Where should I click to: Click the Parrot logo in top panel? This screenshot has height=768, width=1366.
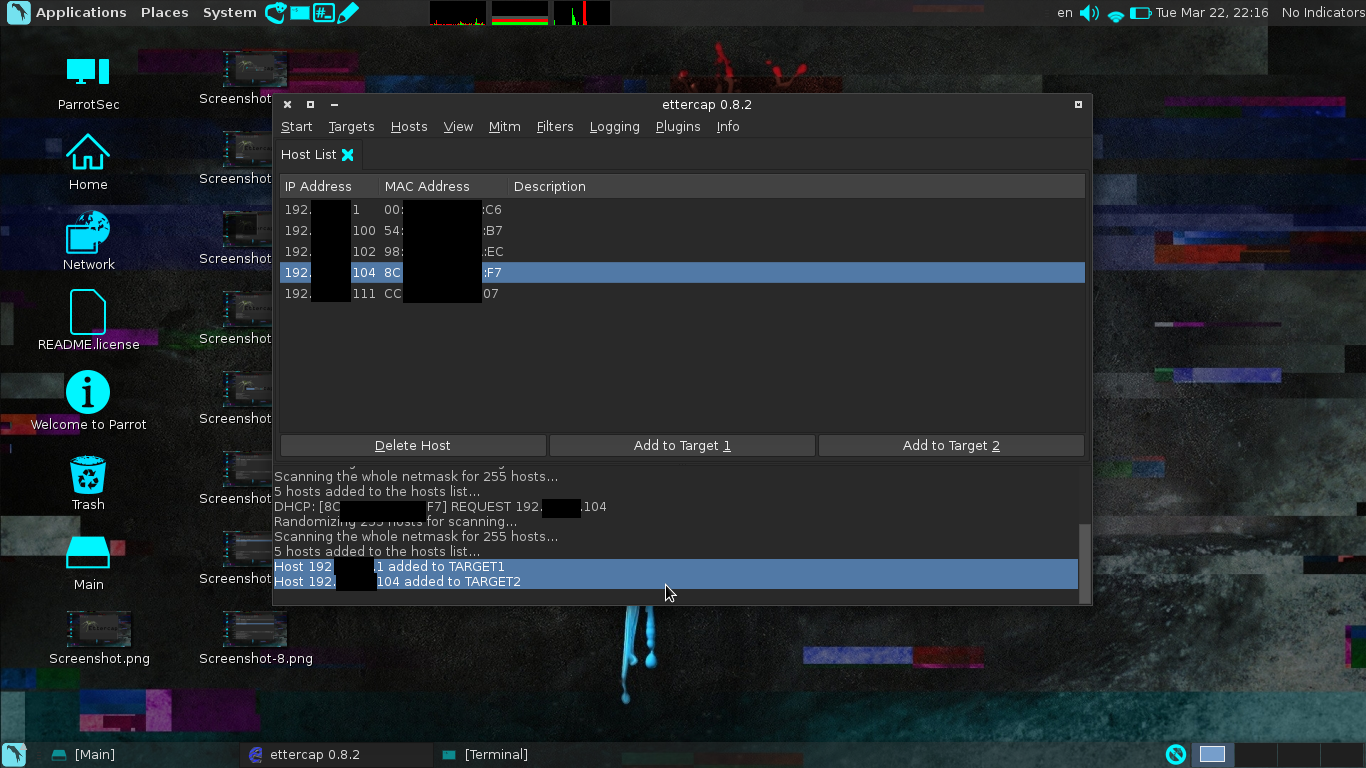click(18, 13)
